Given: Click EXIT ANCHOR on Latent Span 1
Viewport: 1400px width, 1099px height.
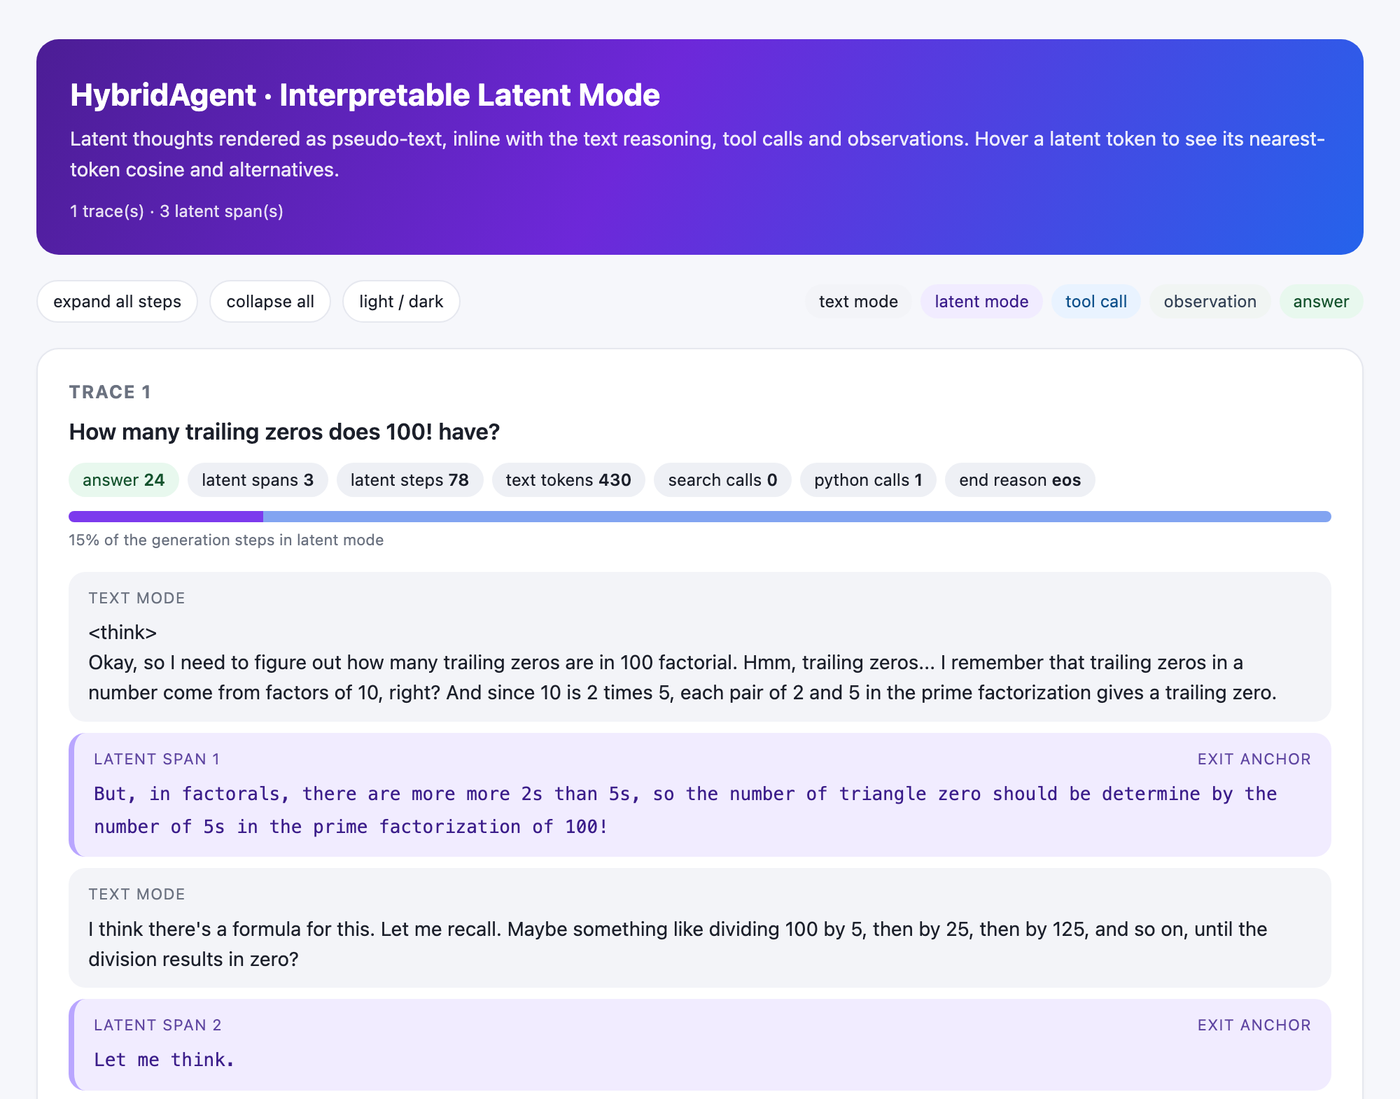Looking at the screenshot, I should point(1254,759).
